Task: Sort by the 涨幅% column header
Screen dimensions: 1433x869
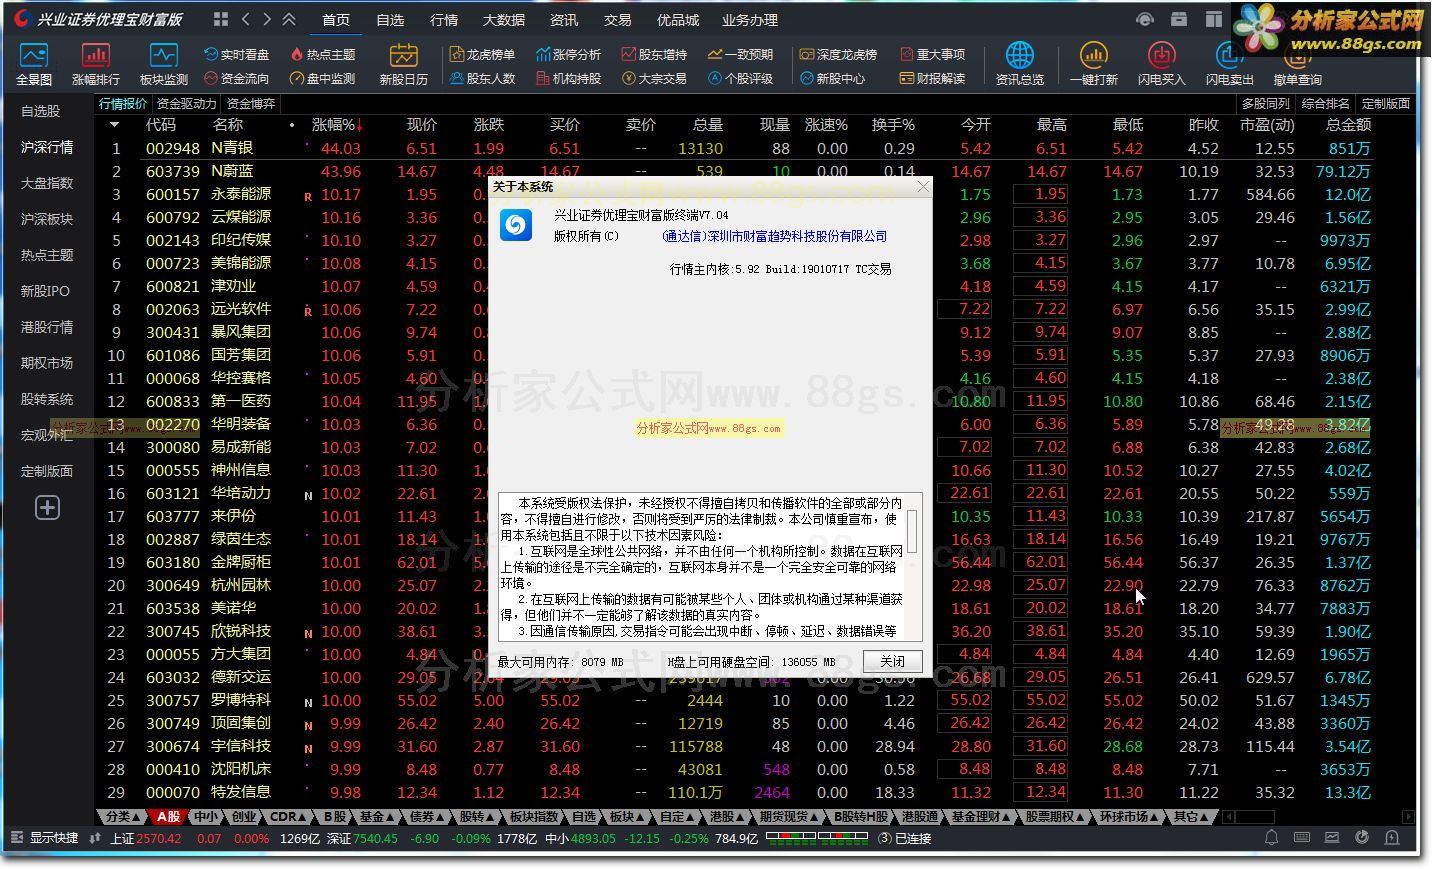Action: [337, 125]
